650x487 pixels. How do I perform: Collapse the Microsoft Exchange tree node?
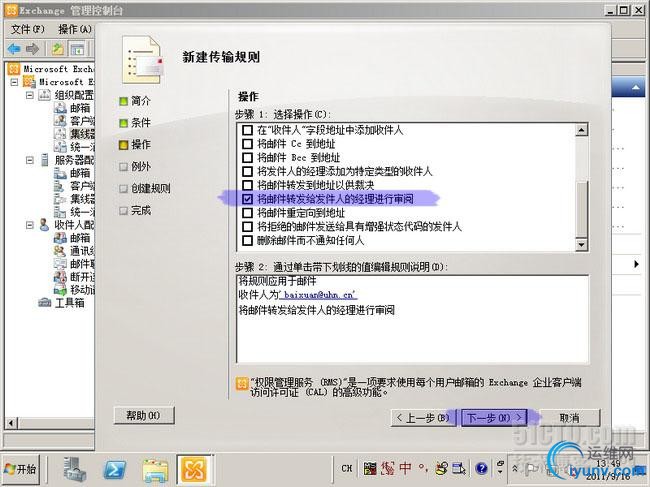pos(14,82)
